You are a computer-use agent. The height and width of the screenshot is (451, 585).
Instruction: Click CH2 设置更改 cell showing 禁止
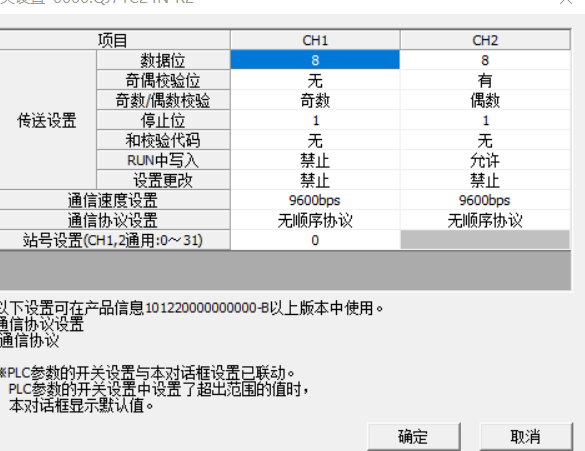click(x=485, y=181)
